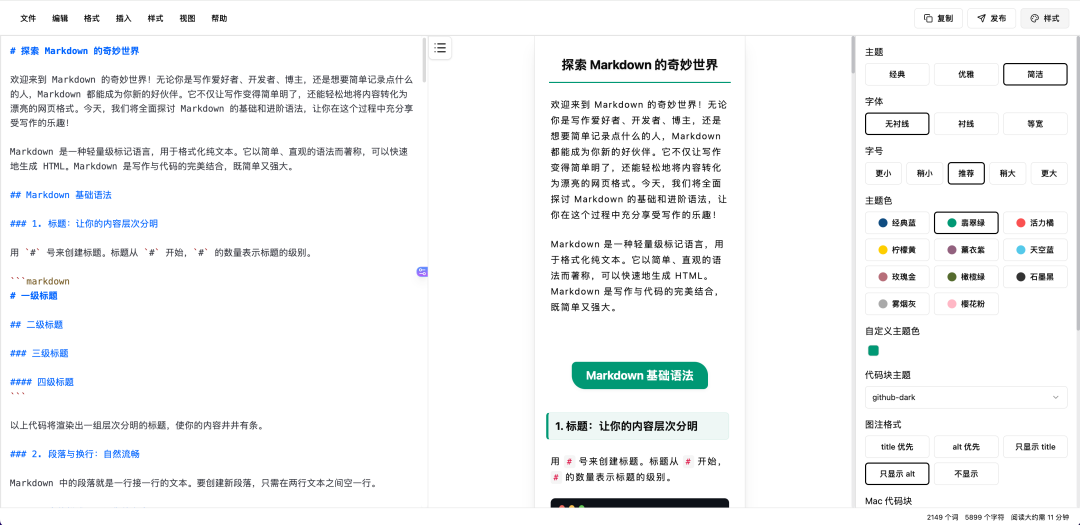Screen dimensions: 1080x525
Task: Click the 复制 copy button
Action: coord(938,18)
